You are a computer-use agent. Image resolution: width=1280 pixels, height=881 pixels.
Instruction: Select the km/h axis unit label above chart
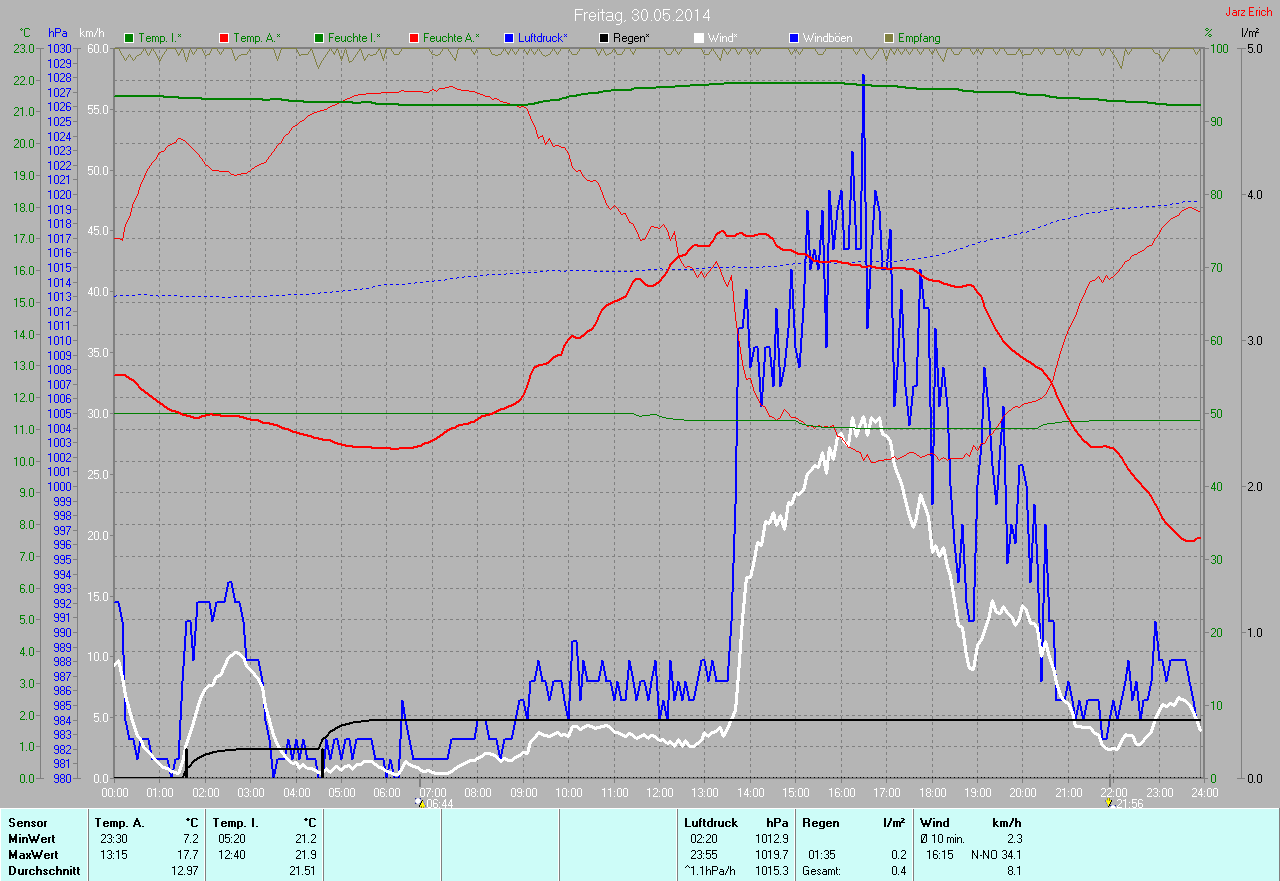tap(90, 33)
